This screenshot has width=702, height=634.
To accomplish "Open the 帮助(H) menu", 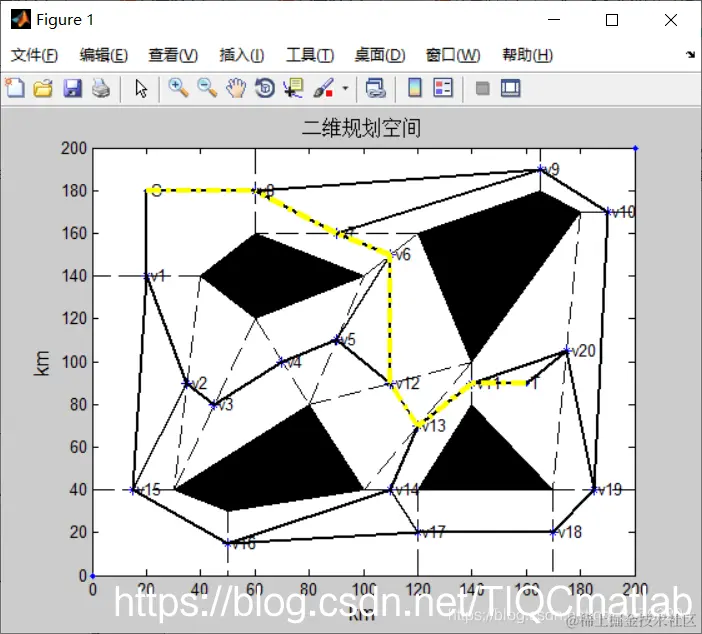I will 527,55.
